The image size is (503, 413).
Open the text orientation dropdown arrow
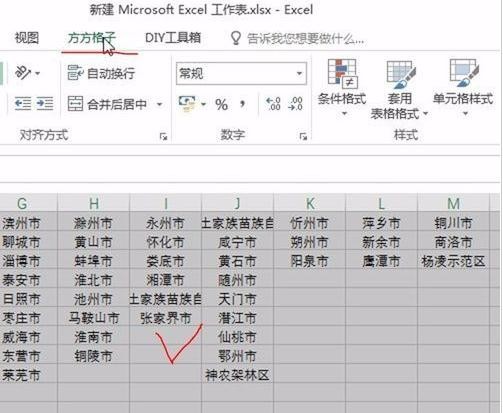coord(38,73)
